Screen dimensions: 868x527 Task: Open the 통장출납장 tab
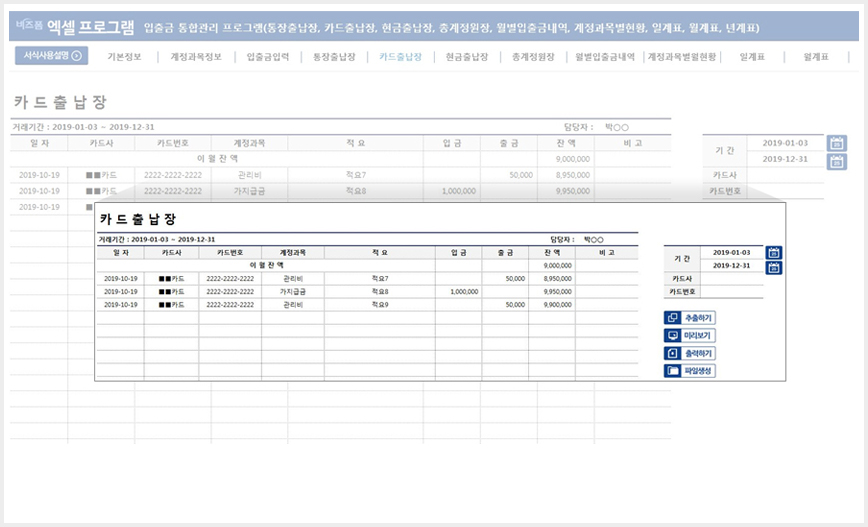334,56
